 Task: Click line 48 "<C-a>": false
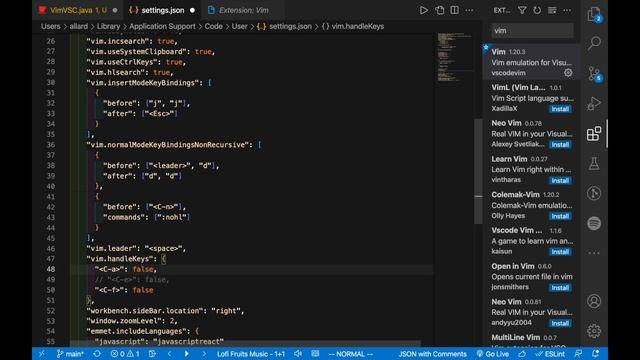125,269
